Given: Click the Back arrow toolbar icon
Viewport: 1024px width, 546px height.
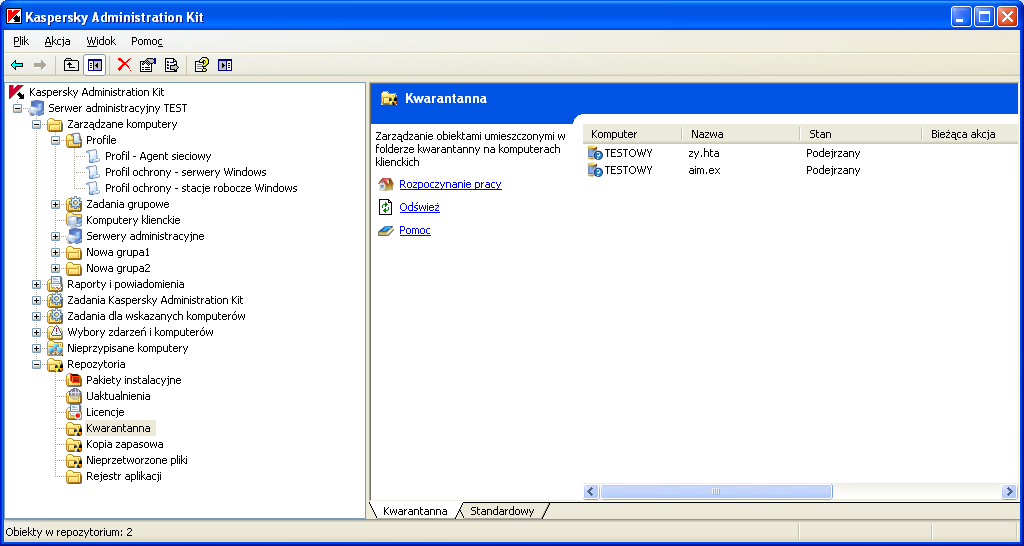Looking at the screenshot, I should coord(18,65).
